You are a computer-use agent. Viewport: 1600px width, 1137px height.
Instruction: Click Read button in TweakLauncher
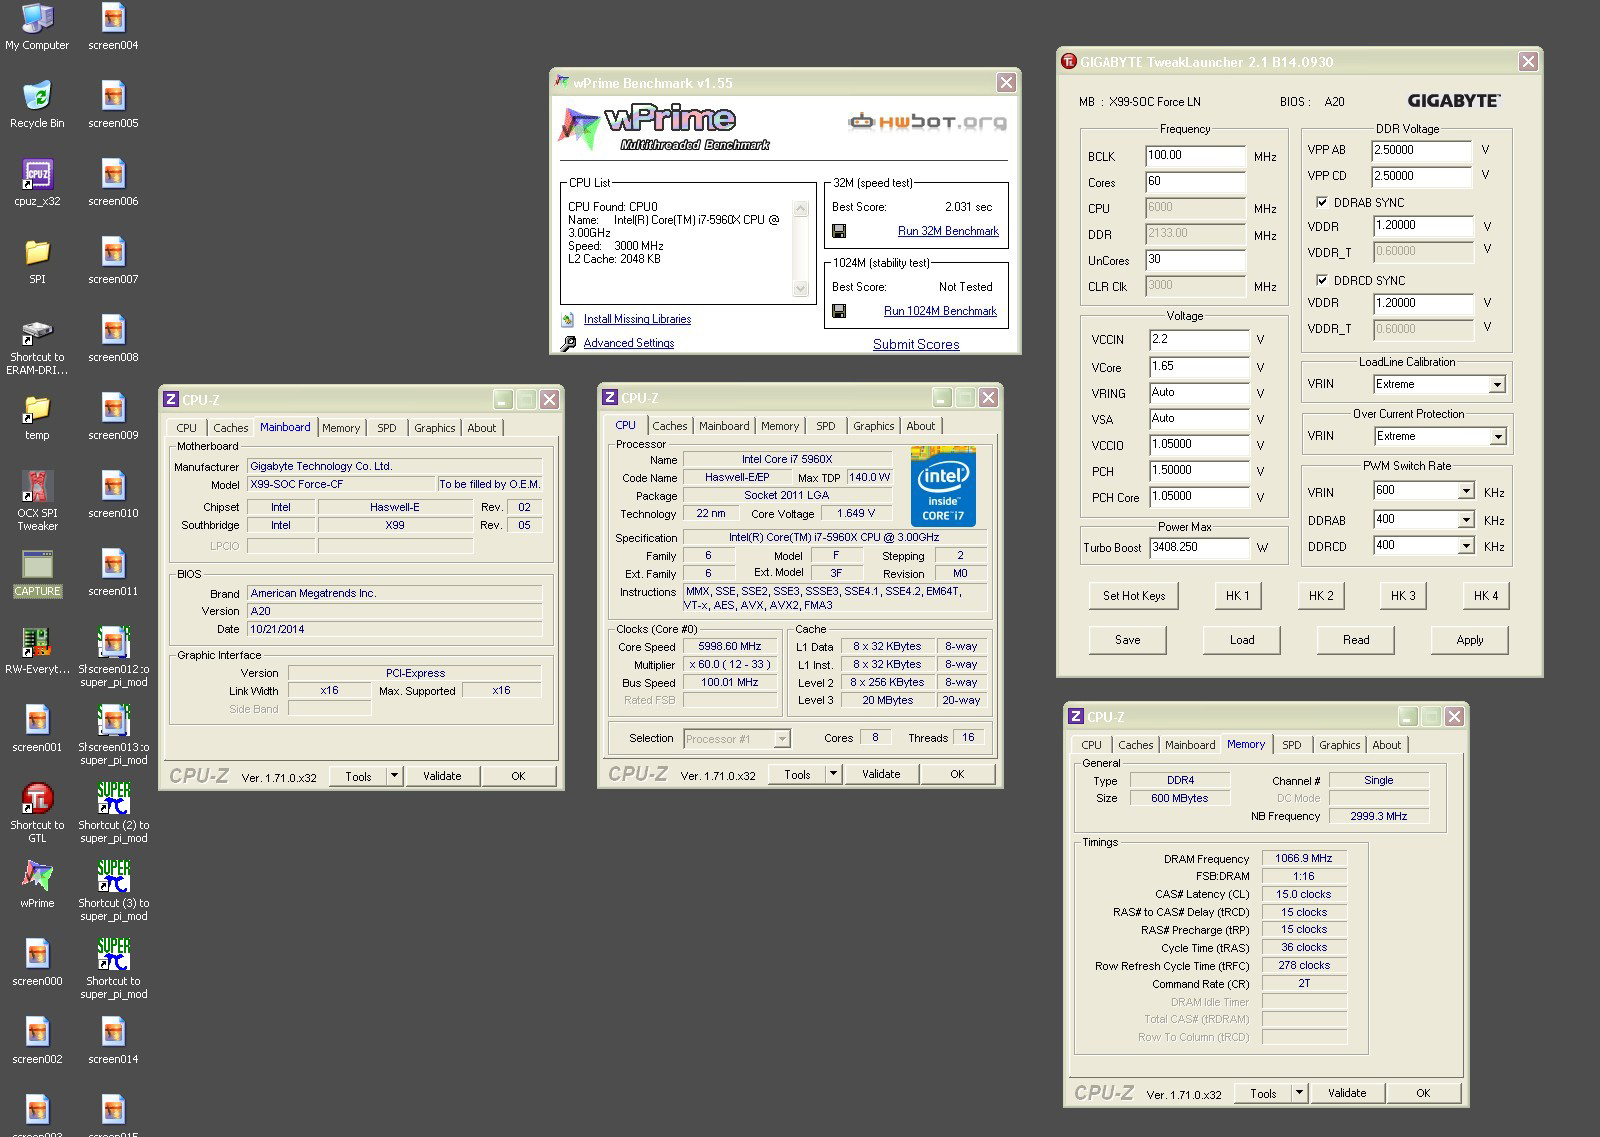coord(1356,640)
